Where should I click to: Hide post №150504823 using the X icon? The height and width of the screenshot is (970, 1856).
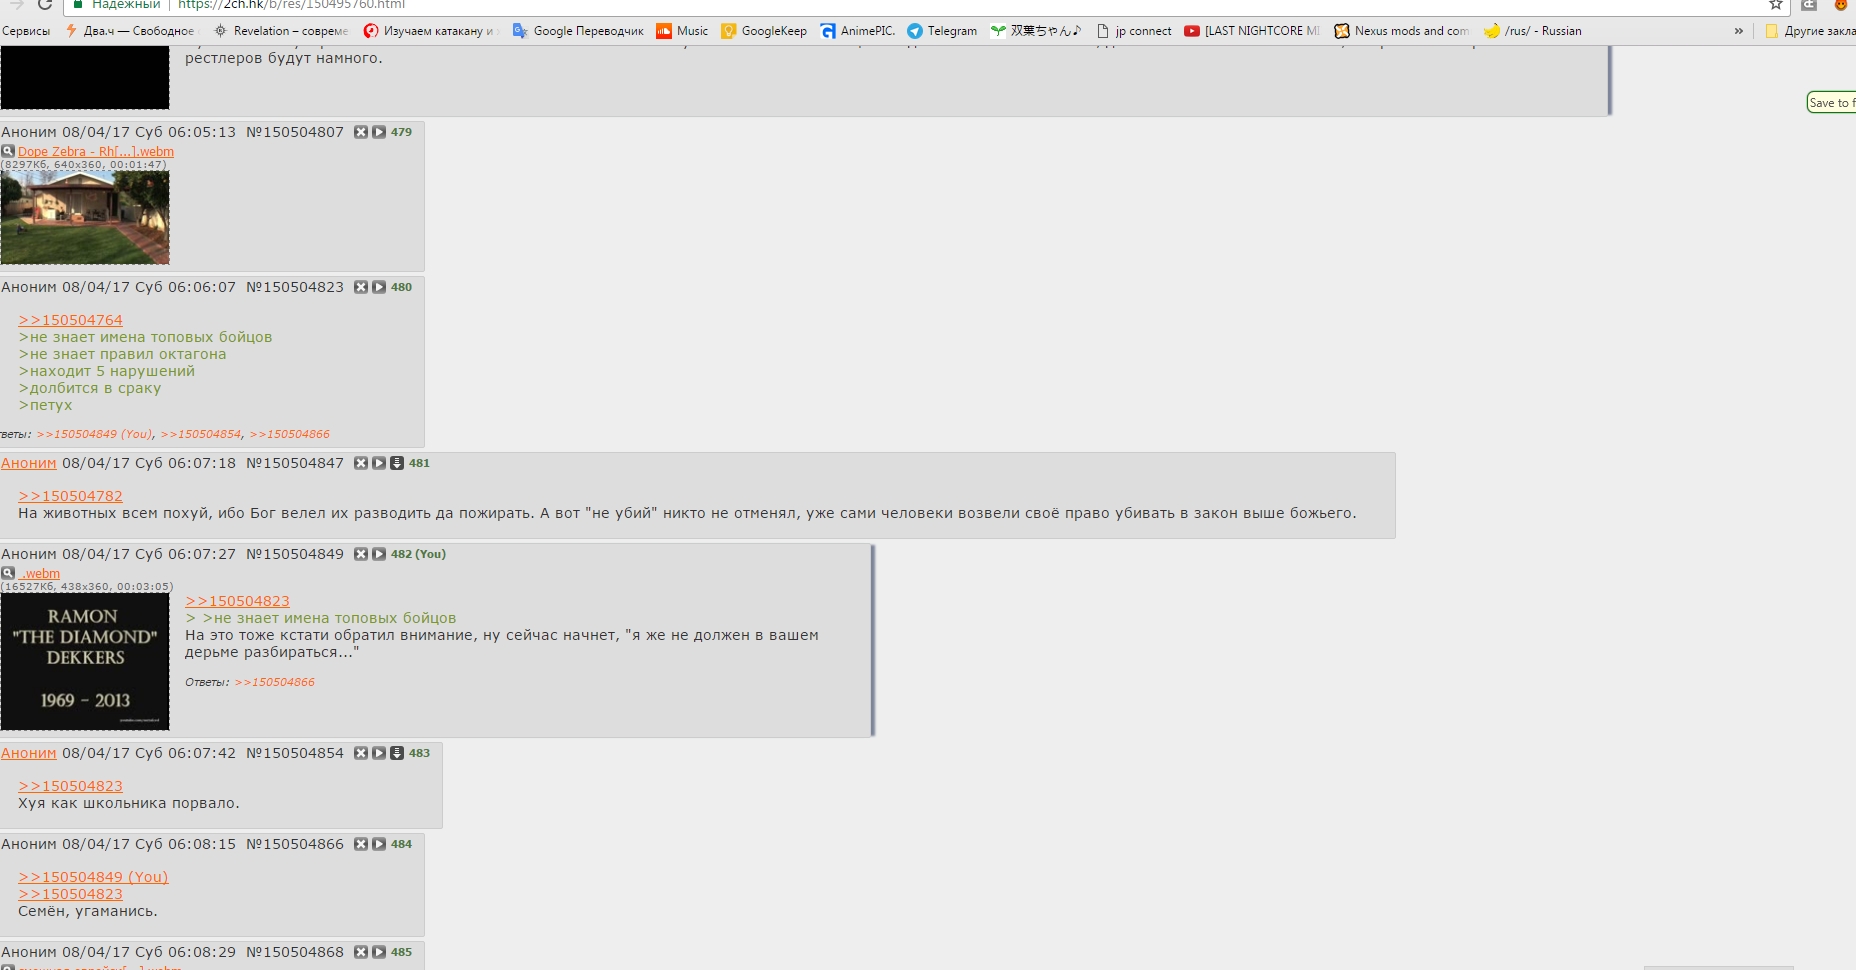[361, 287]
